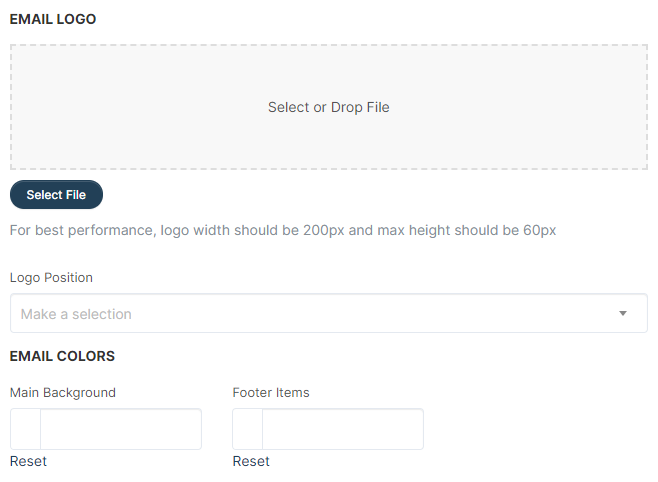Click the EMAIL LOGO section heading
The height and width of the screenshot is (482, 658).
[53, 19]
